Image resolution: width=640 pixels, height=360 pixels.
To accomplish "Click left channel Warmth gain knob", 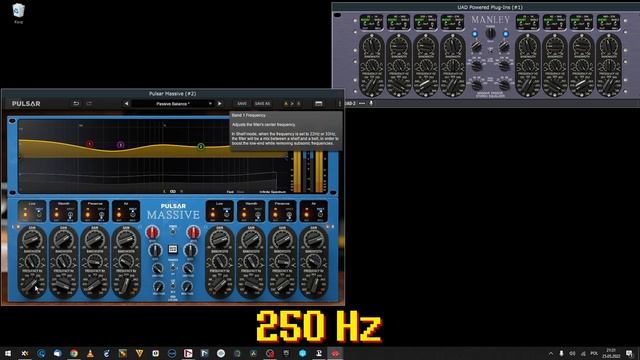I will [x=63, y=239].
